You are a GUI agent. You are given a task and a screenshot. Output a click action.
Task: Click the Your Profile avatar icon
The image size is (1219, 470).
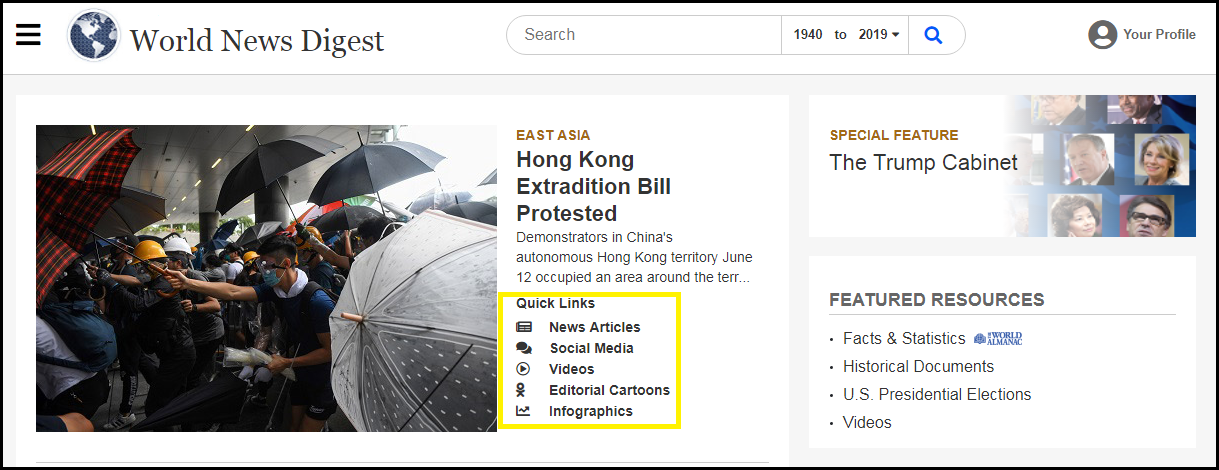coord(1102,35)
